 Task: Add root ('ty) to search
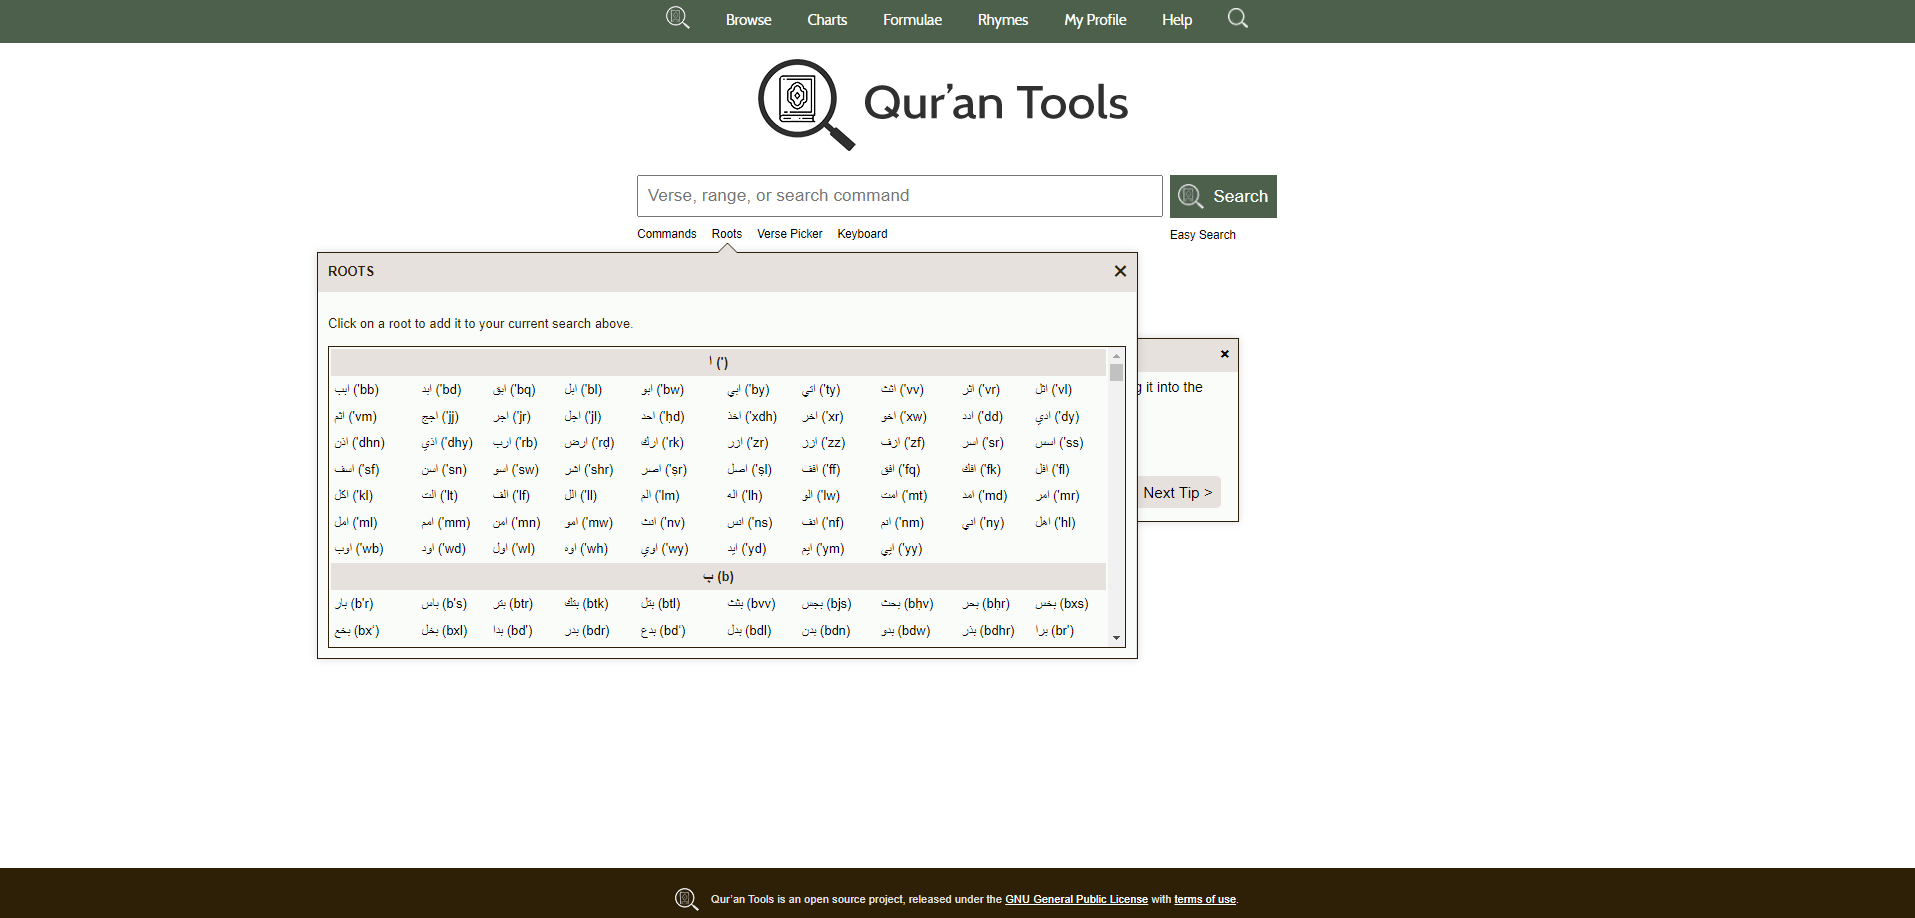click(x=821, y=390)
